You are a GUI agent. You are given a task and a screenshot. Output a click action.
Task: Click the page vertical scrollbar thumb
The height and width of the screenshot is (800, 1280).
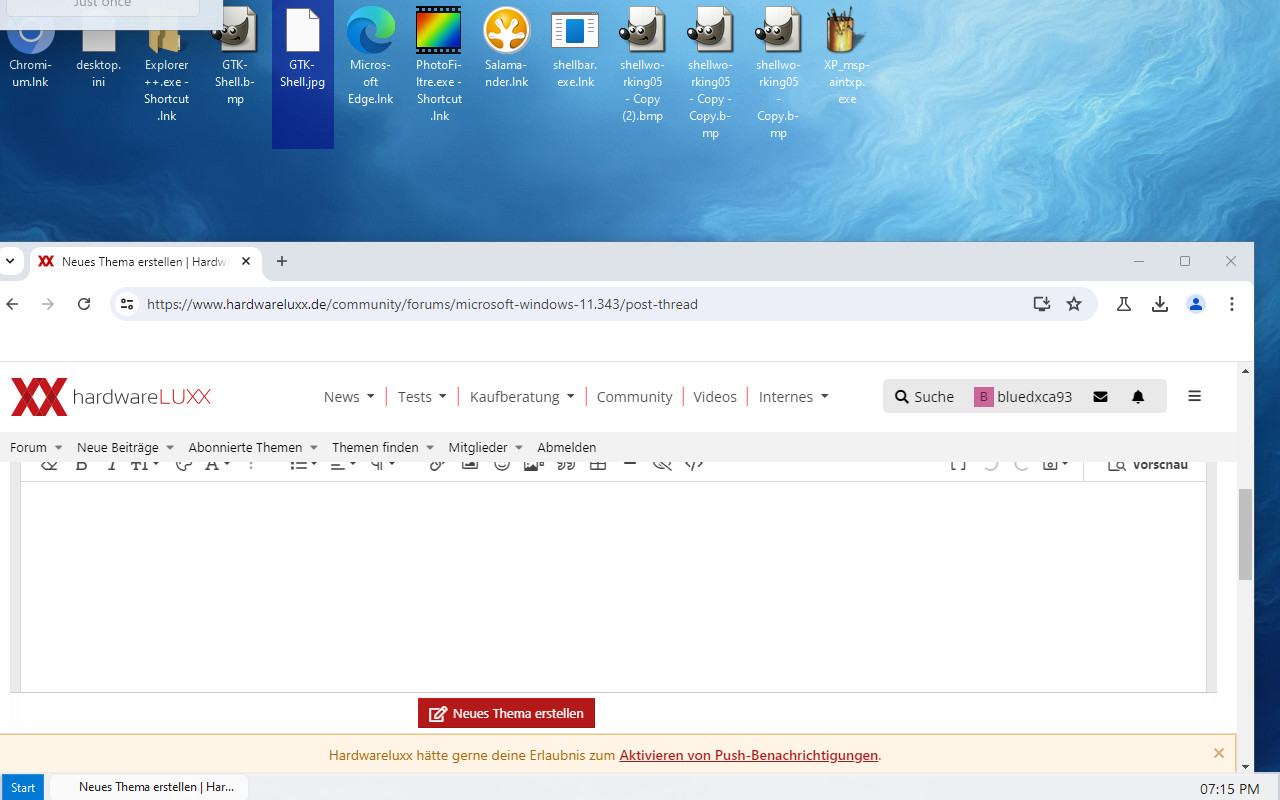tap(1245, 534)
